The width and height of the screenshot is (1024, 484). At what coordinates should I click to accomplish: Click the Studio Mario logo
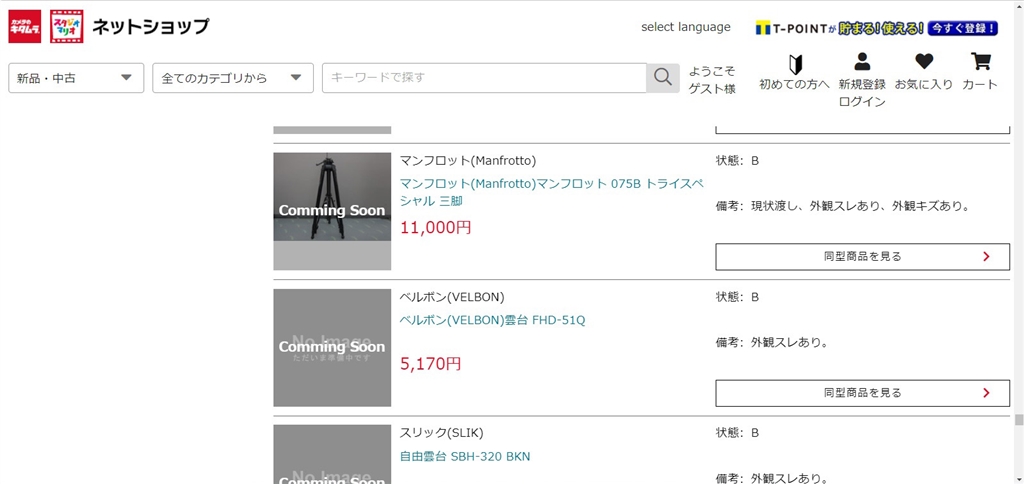click(x=67, y=27)
